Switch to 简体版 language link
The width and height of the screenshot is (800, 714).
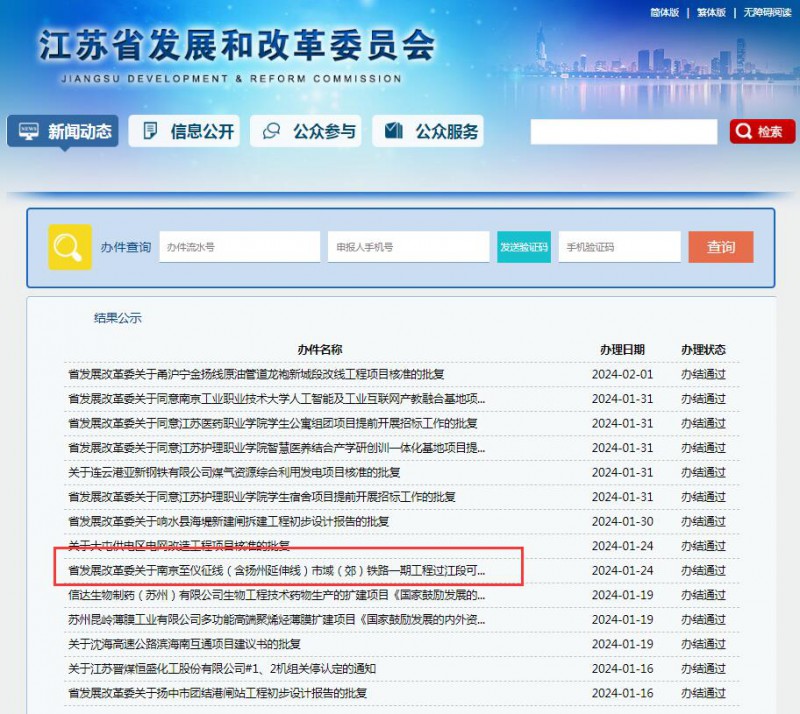click(664, 12)
